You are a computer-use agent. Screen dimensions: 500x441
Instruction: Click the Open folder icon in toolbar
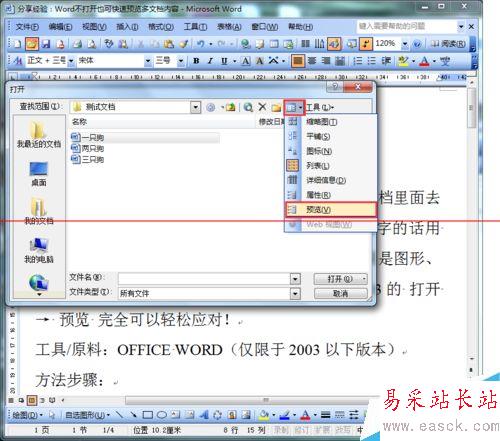(32, 44)
